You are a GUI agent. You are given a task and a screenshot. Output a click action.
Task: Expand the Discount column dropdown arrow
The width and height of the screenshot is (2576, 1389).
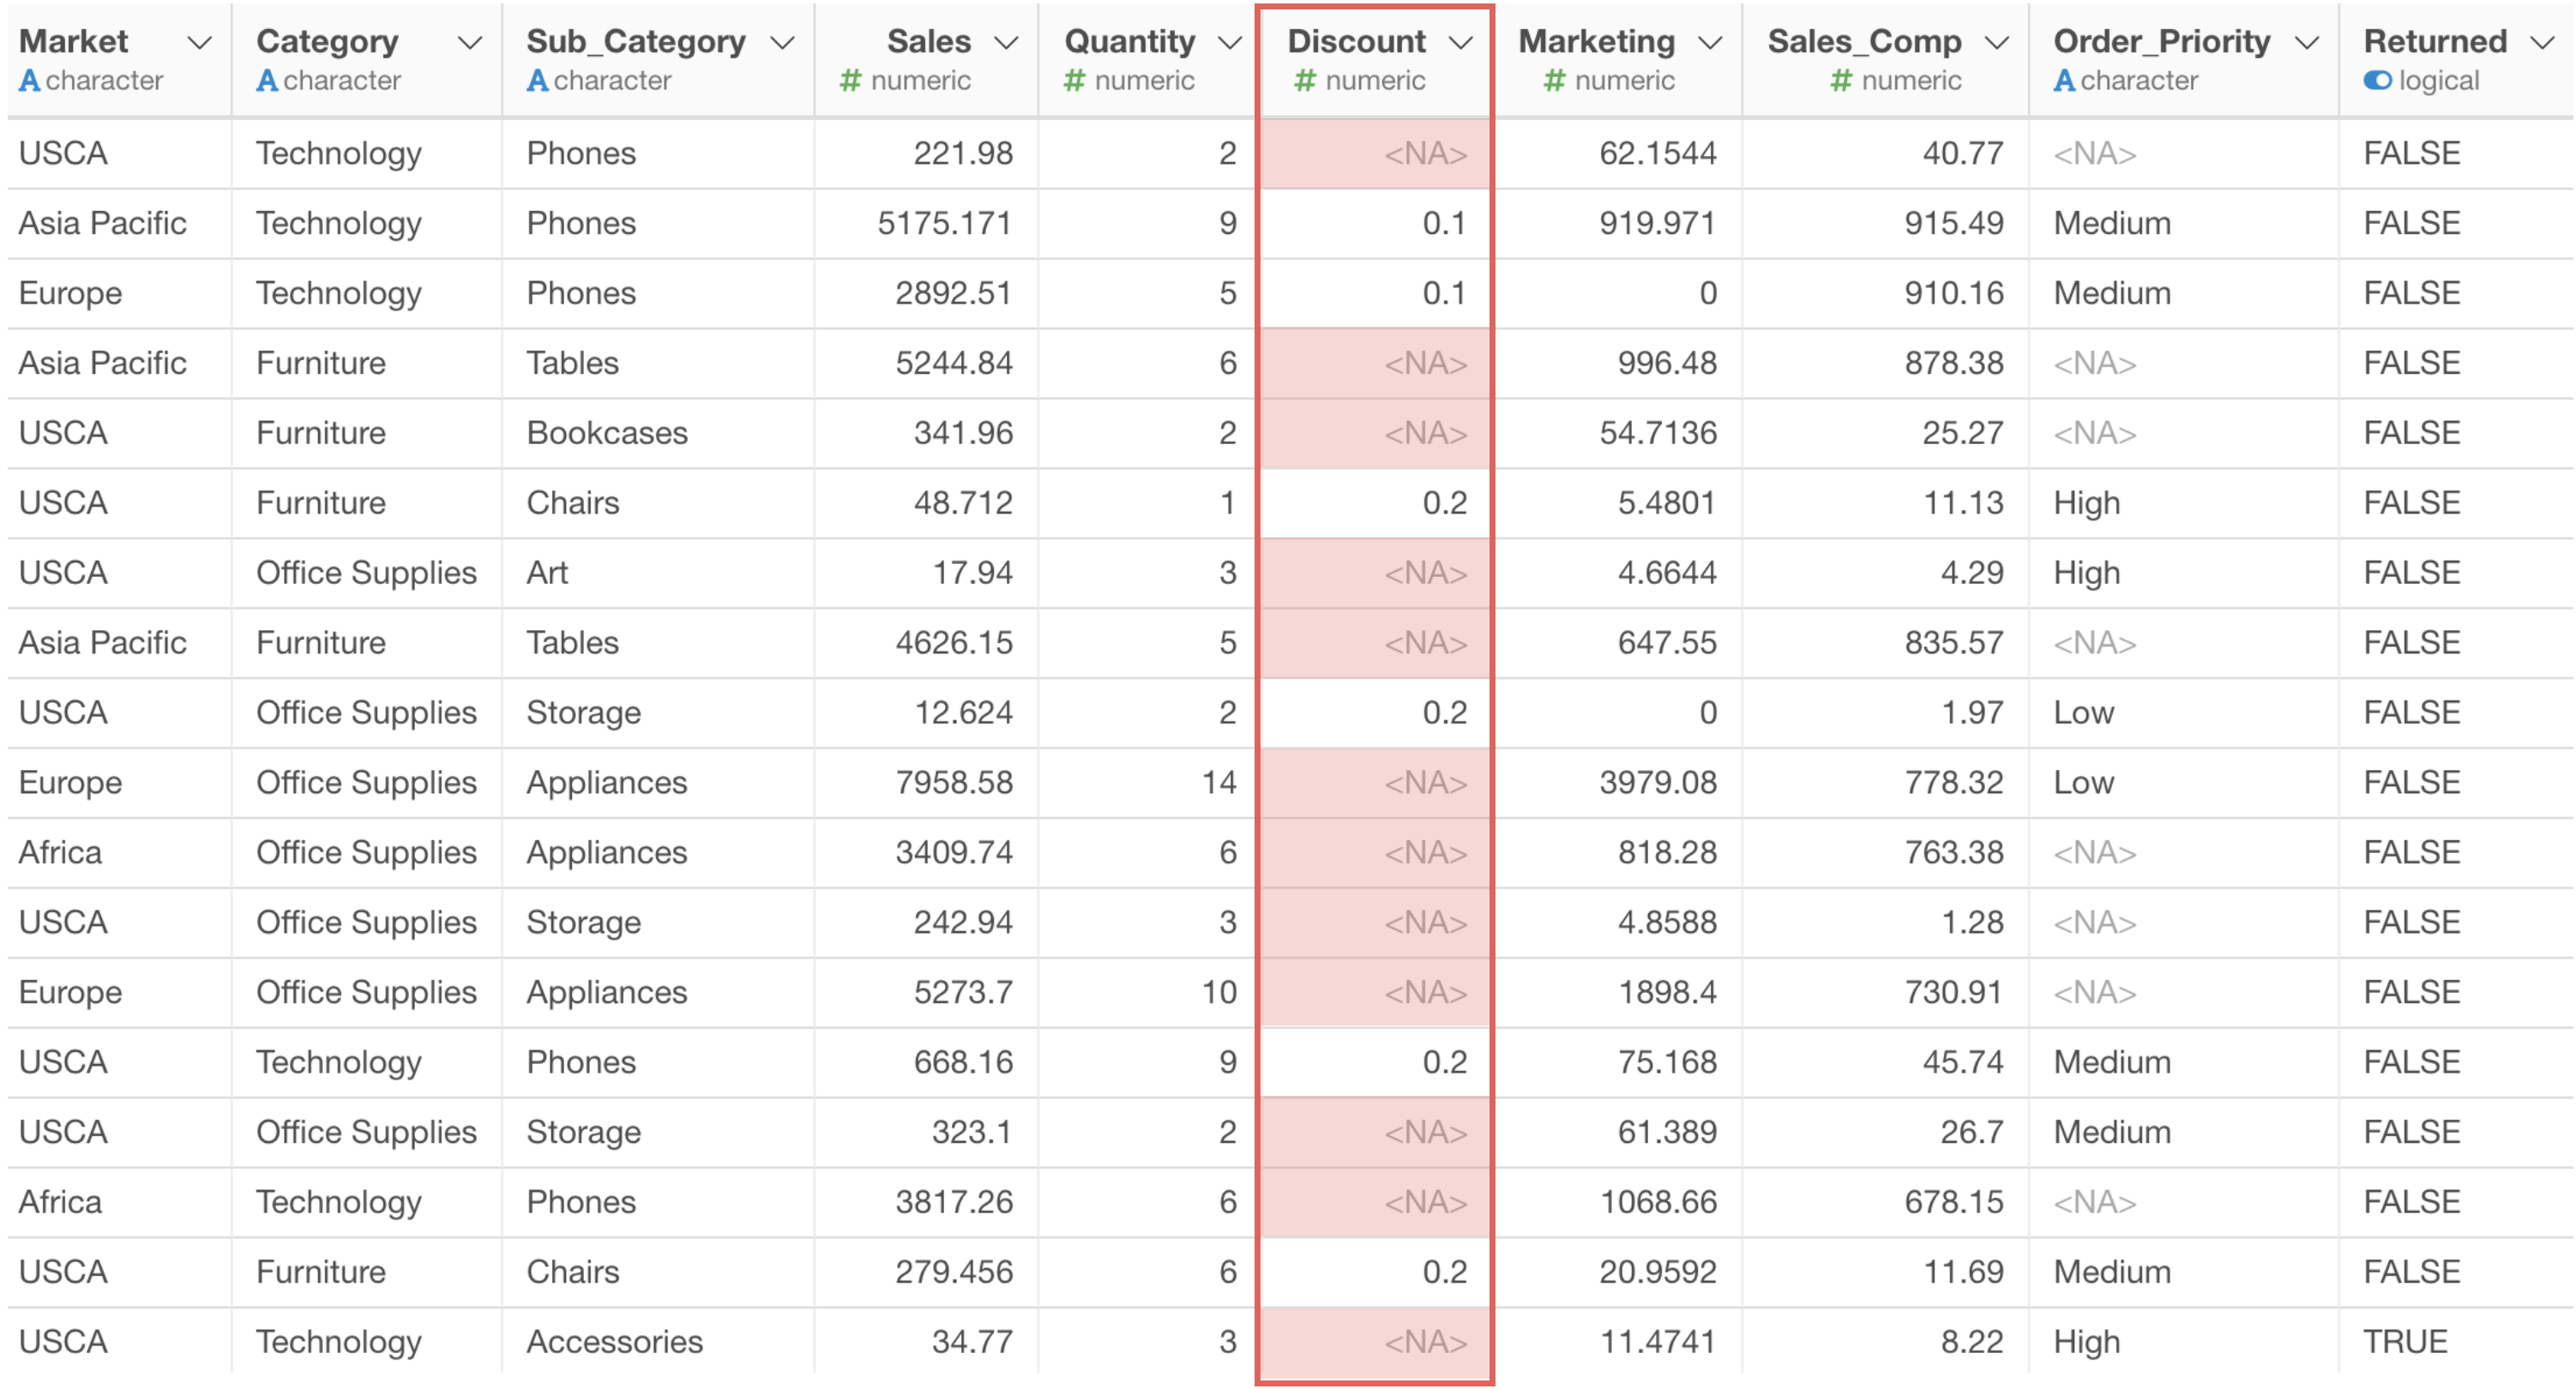(x=1461, y=42)
